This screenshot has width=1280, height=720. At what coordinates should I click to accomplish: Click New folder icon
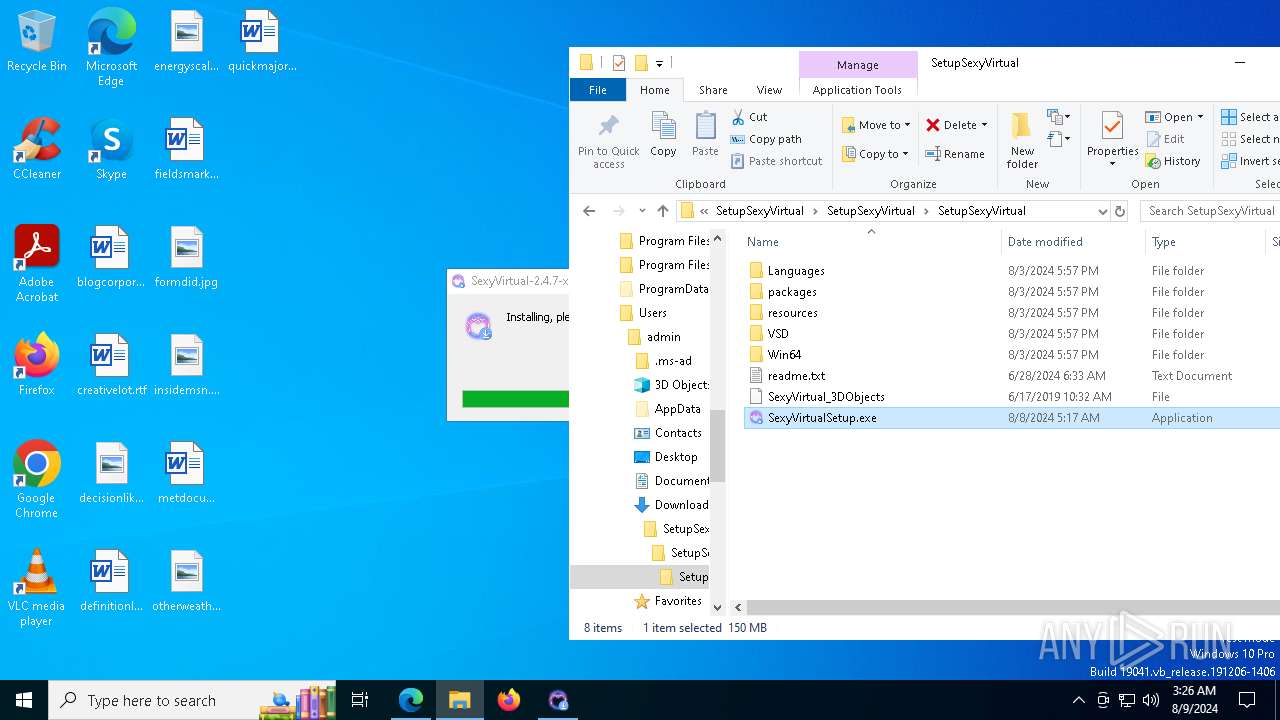[x=1022, y=140]
